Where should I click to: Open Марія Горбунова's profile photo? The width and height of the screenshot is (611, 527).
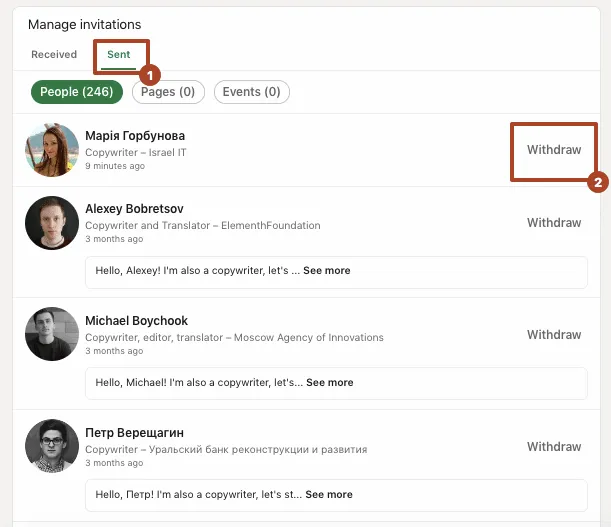point(52,150)
